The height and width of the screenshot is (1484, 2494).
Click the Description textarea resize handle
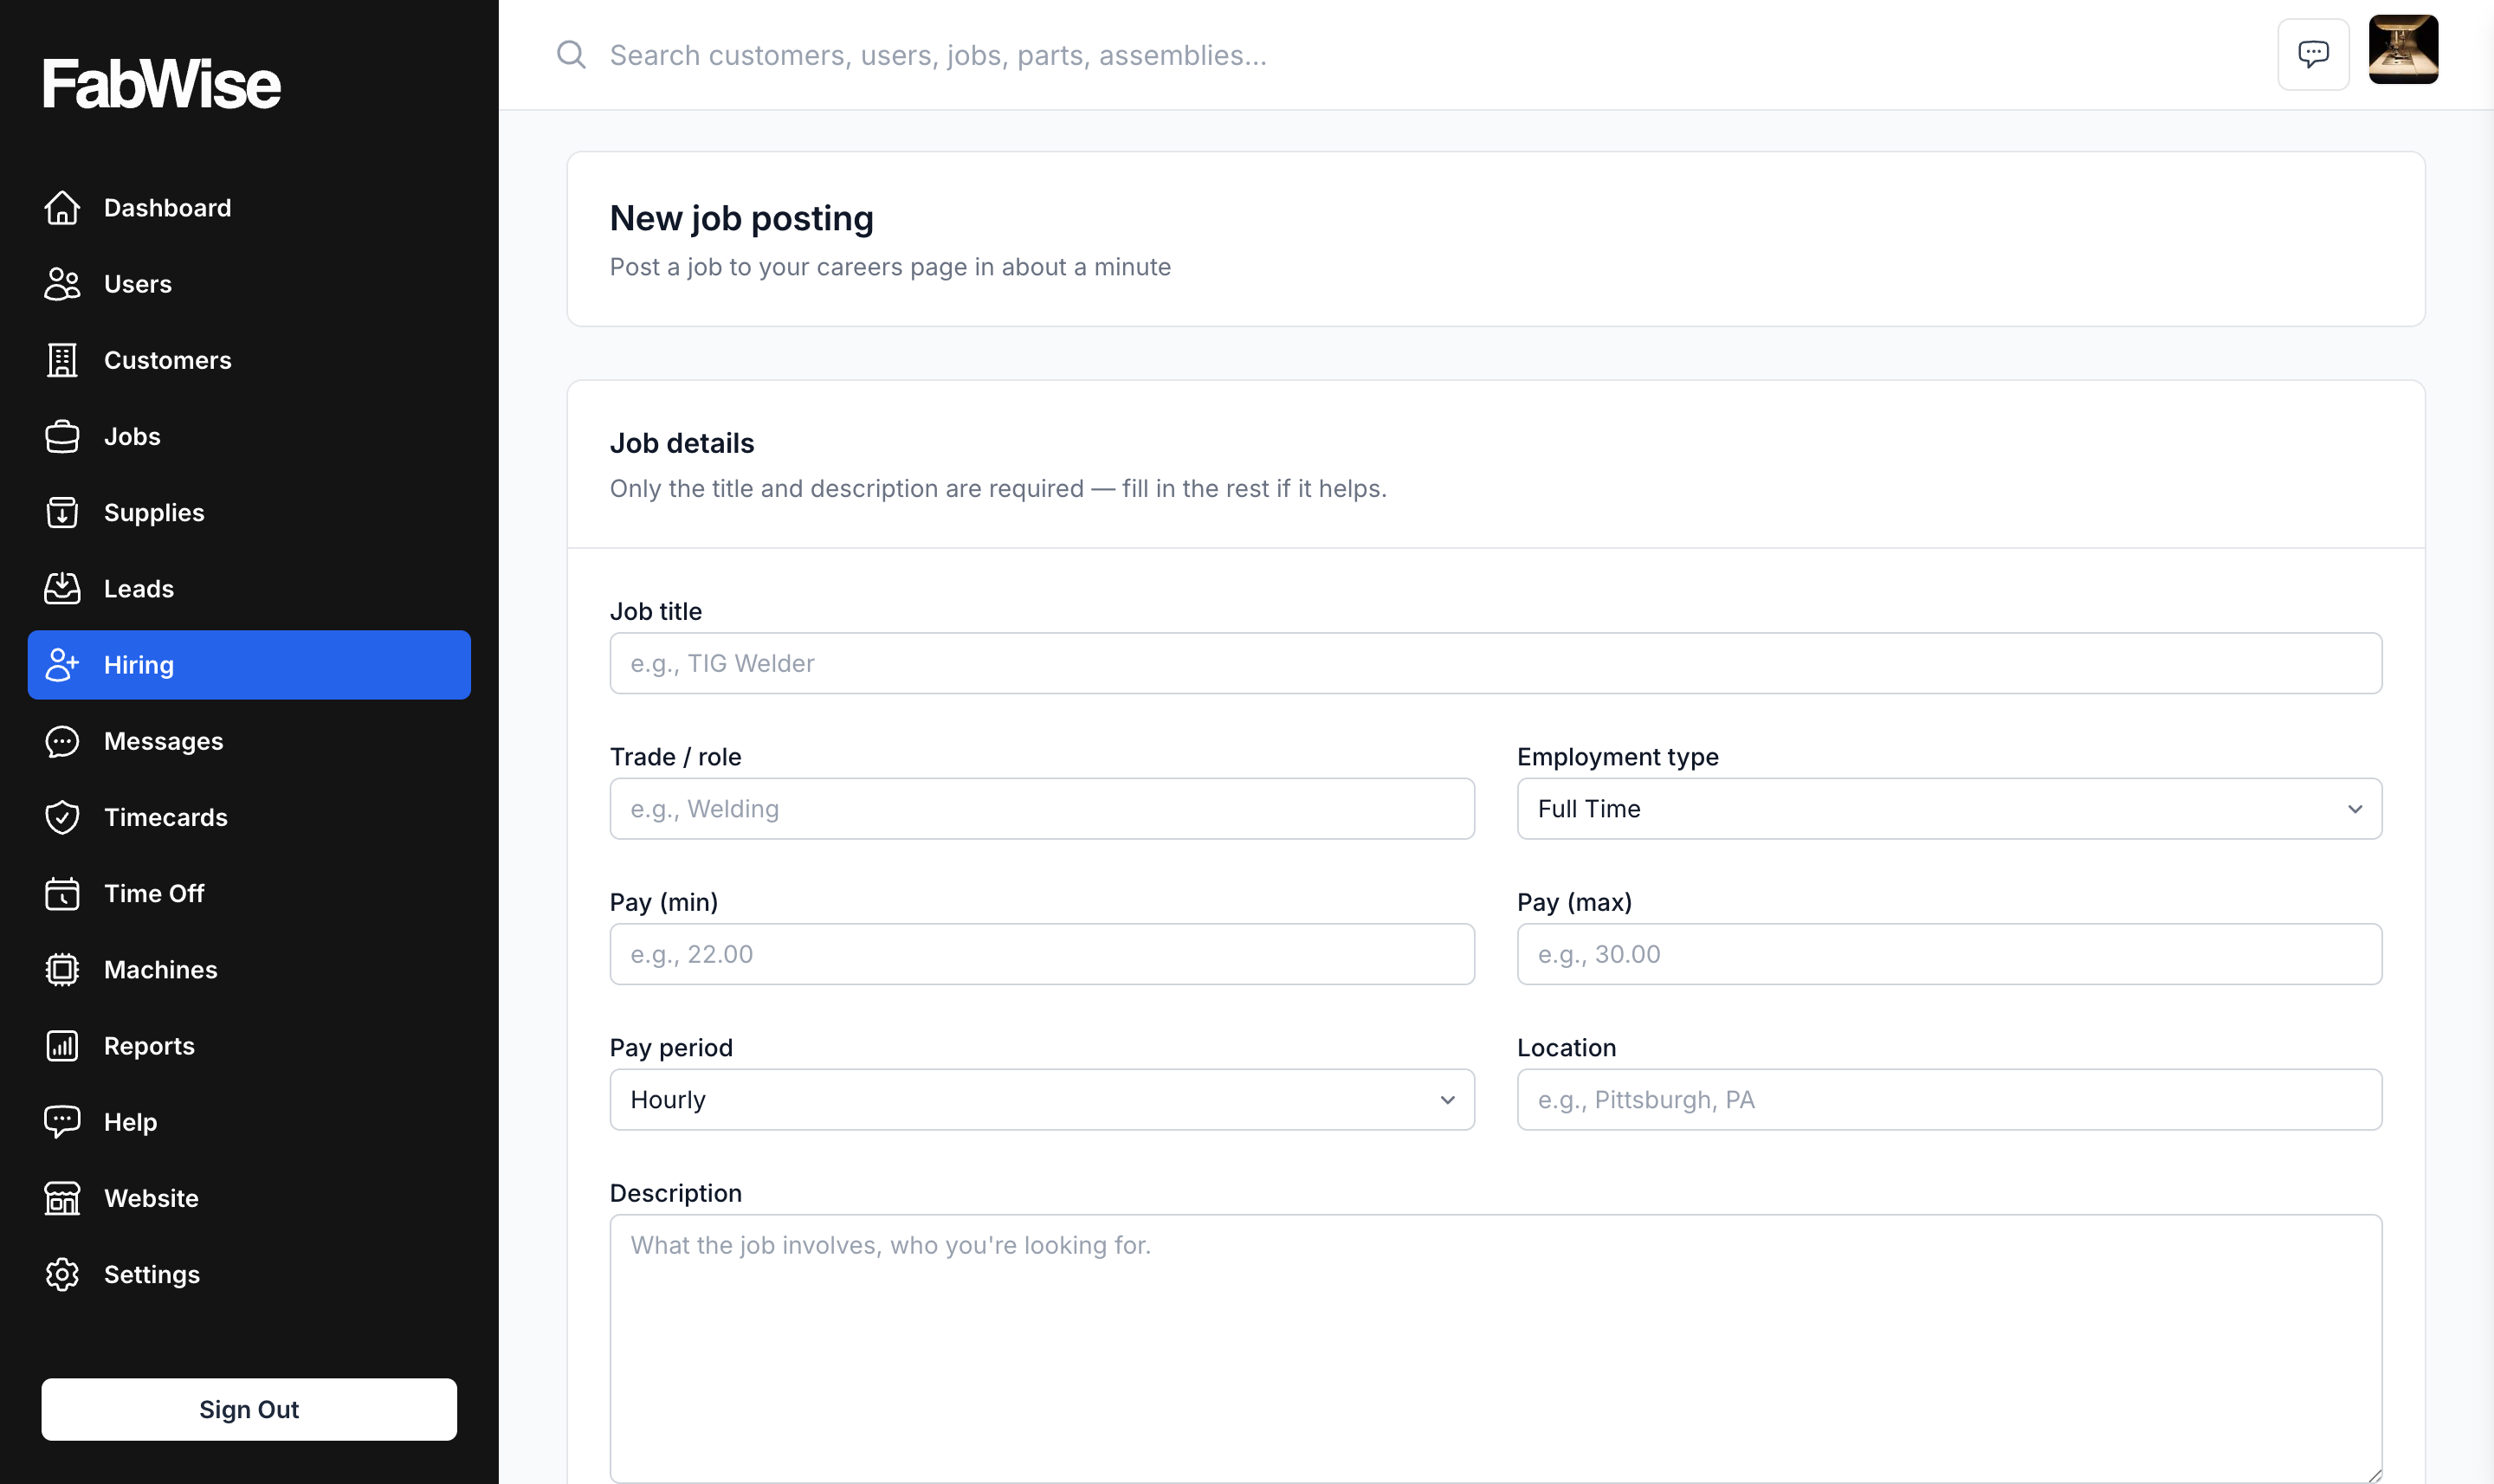[2374, 1475]
